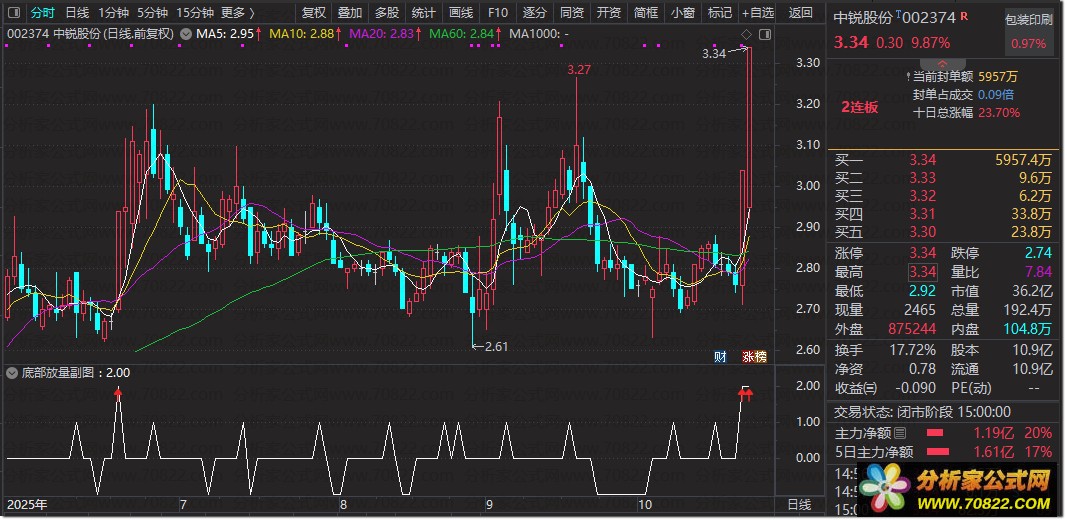Open the F10 company info
Screen dimensions: 1067x520
[498, 12]
